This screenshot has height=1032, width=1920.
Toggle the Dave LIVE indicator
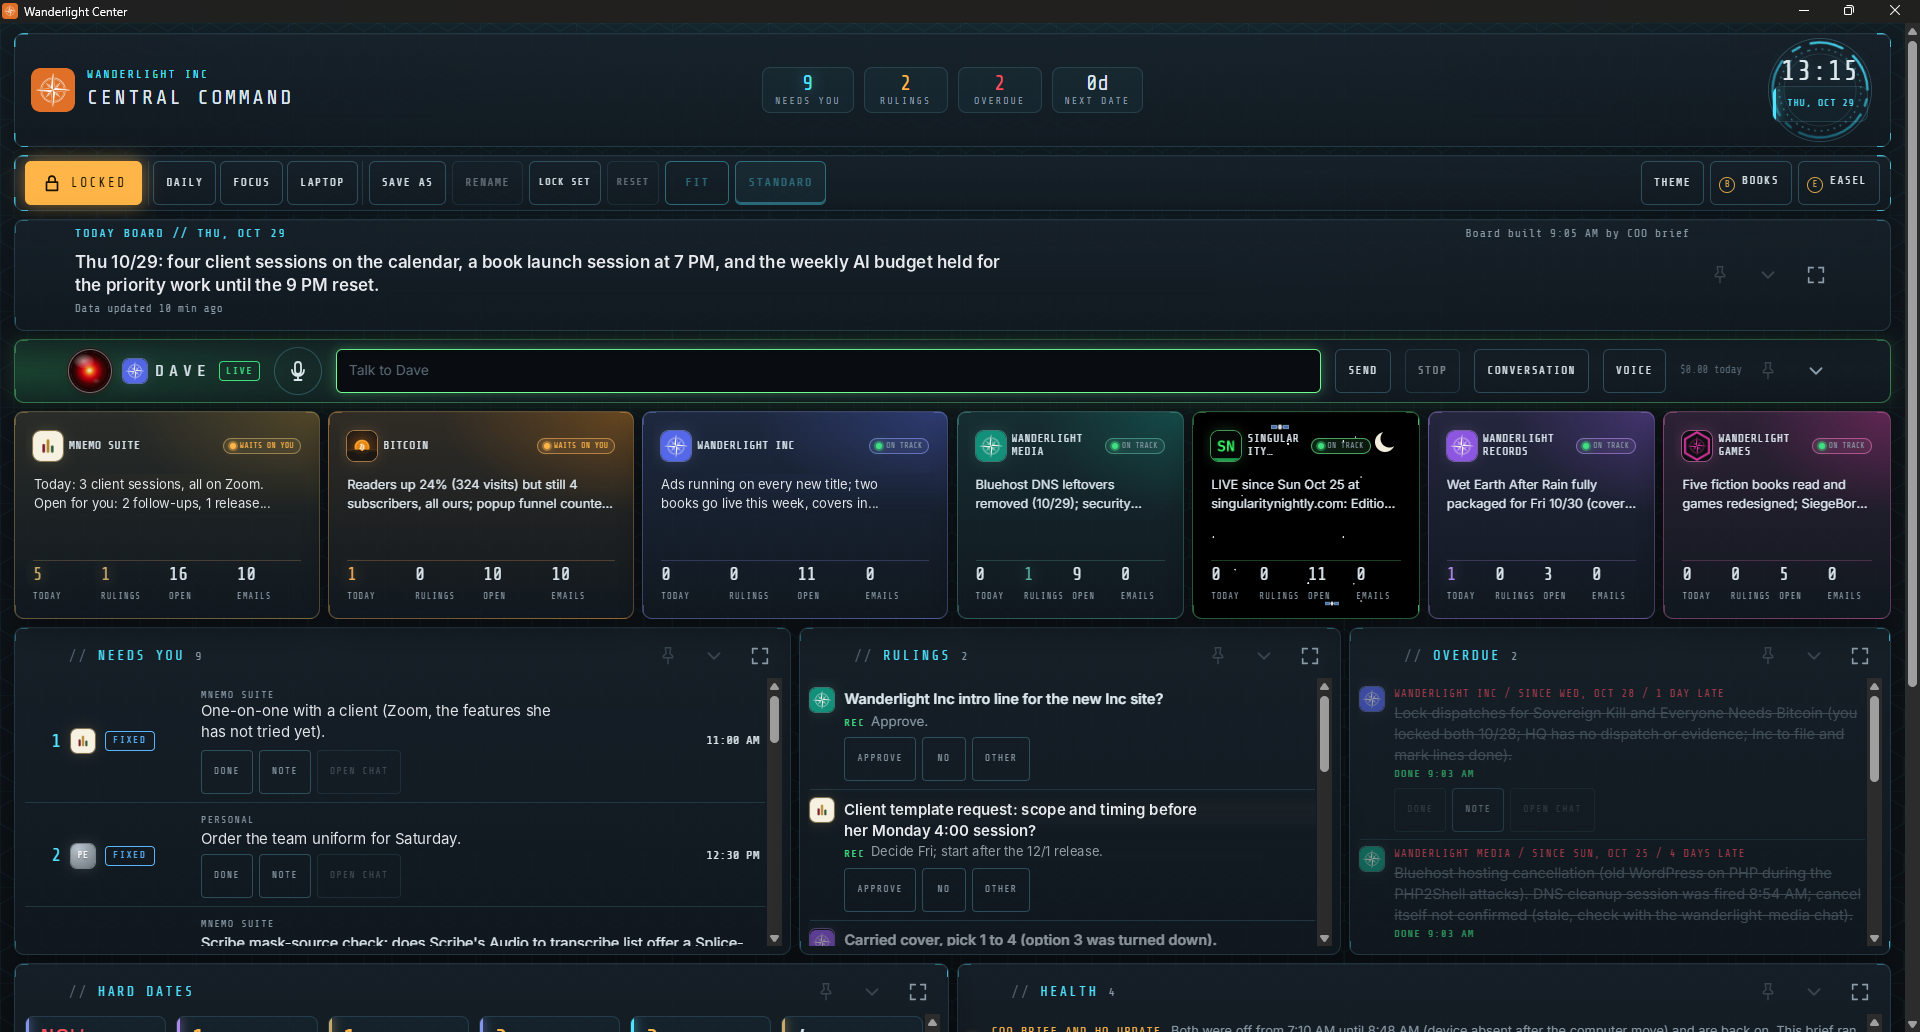239,371
